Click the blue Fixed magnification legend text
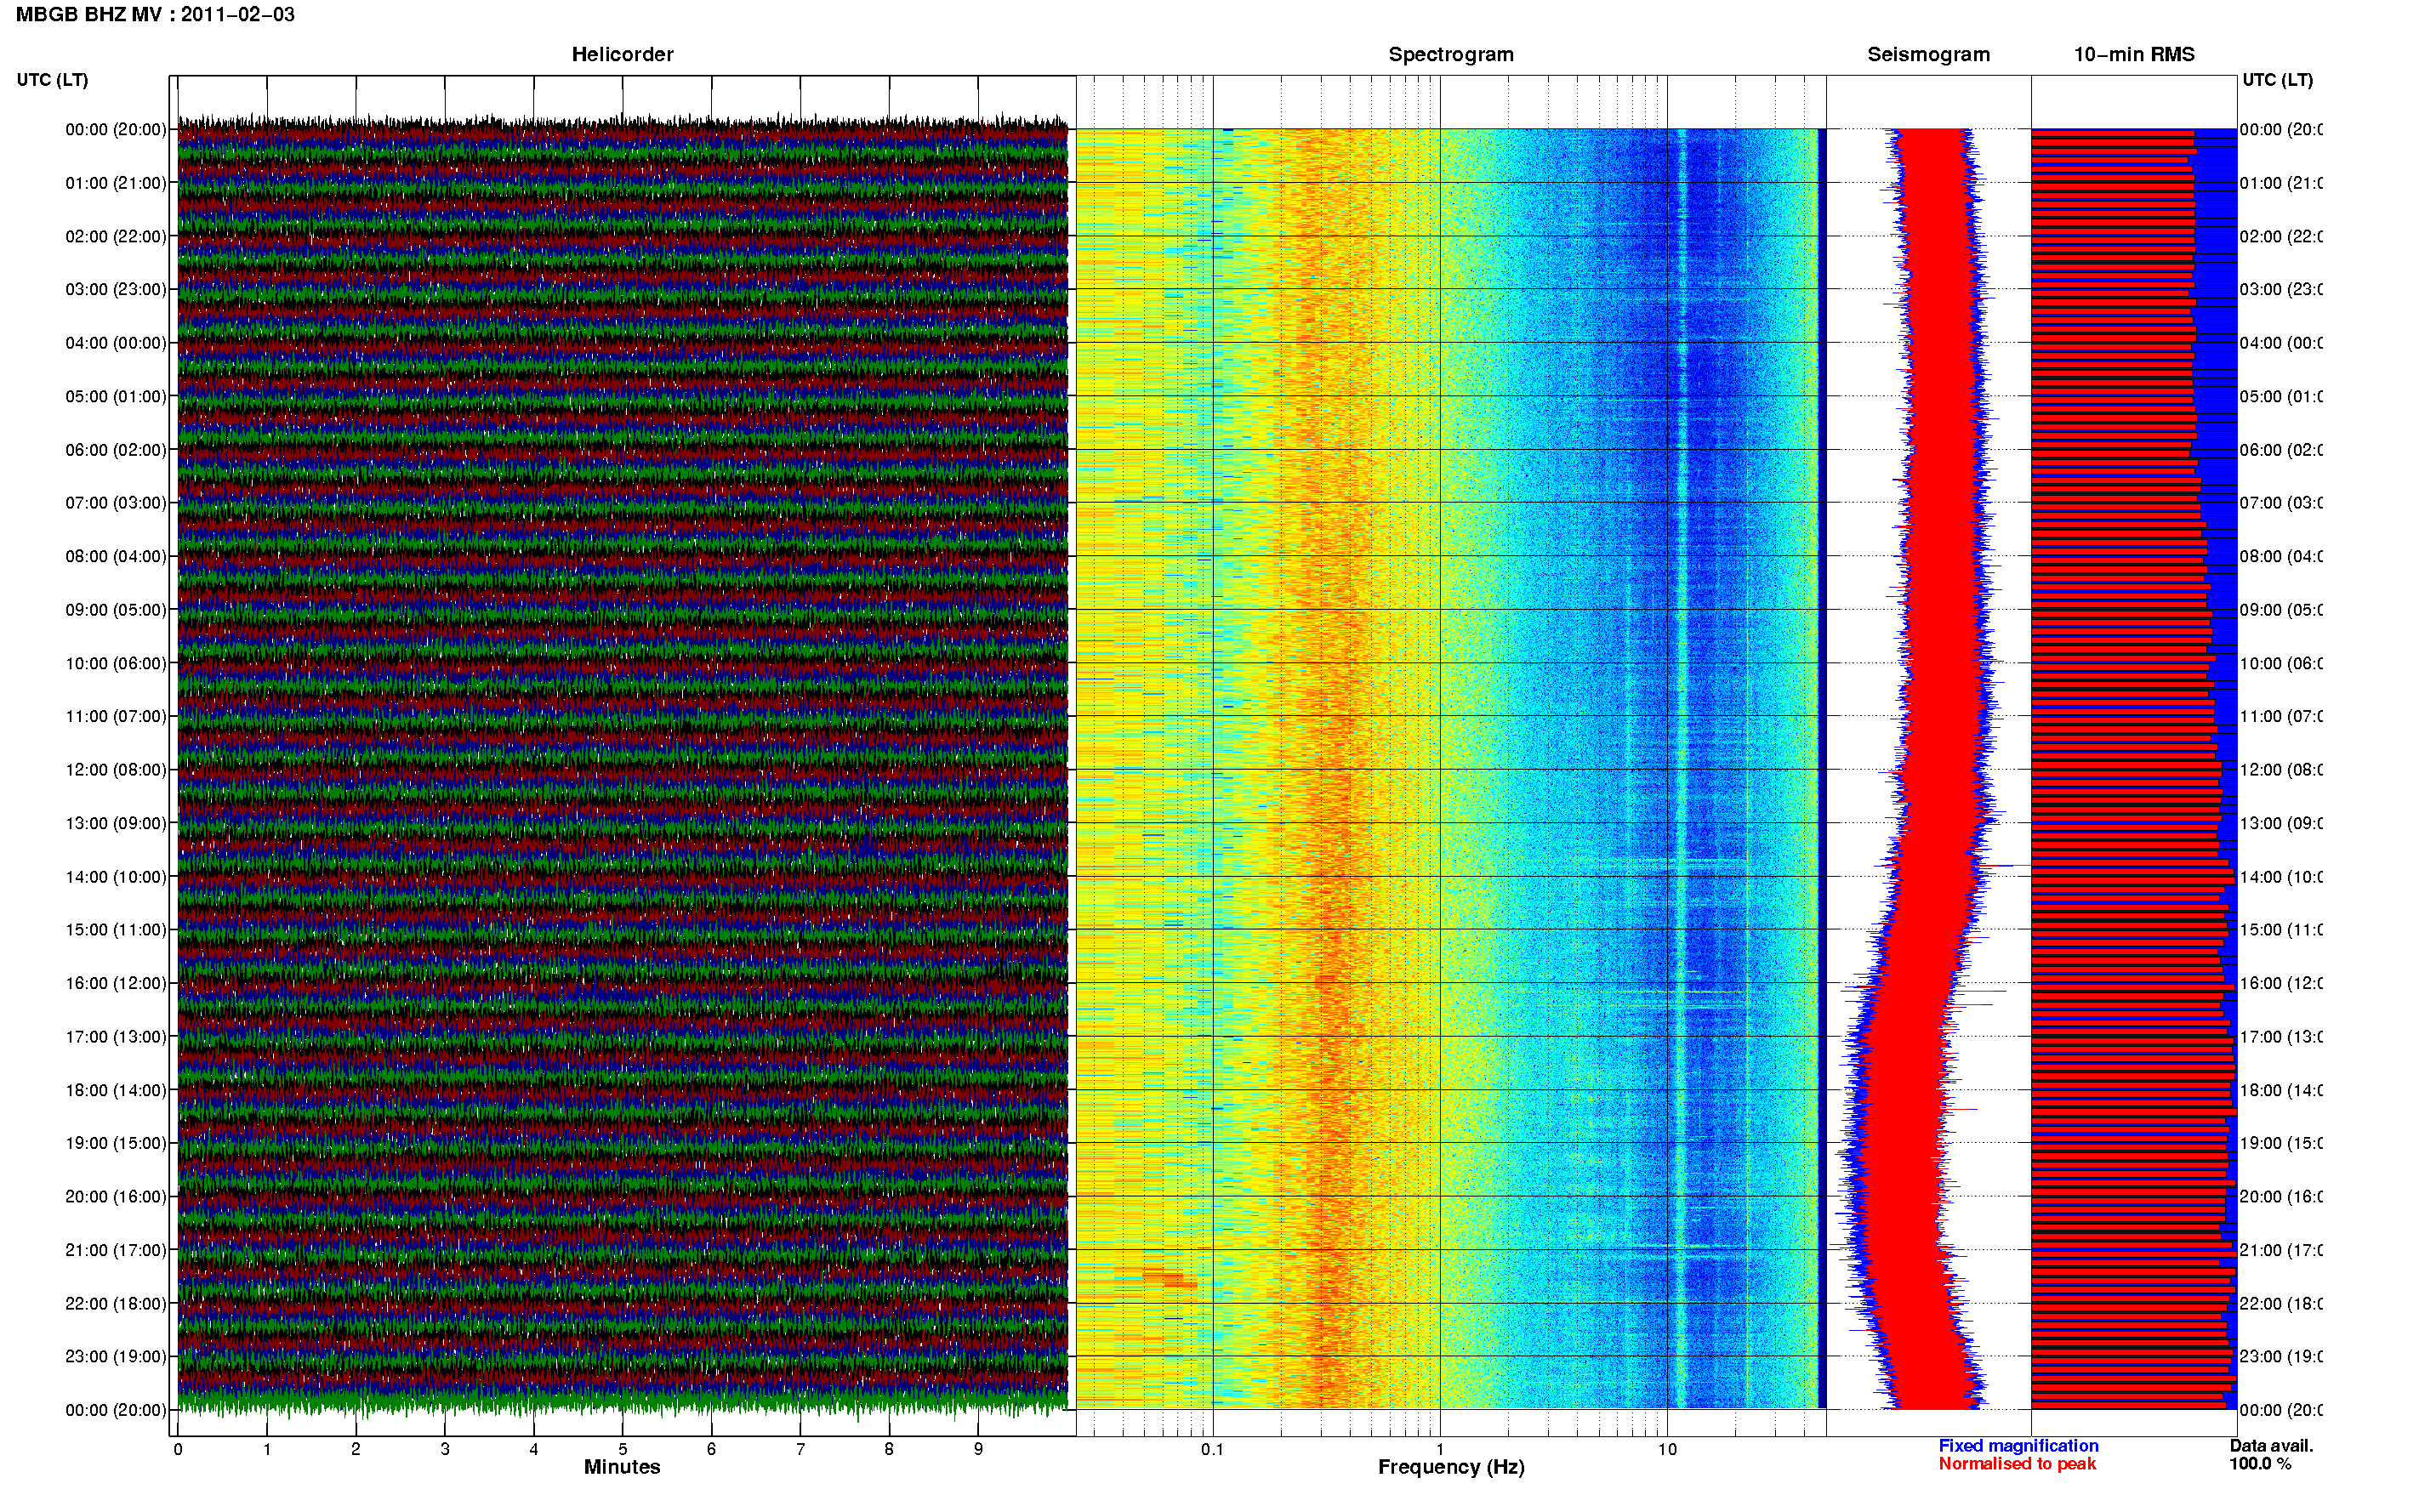The image size is (2419, 1512). pyautogui.click(x=2018, y=1446)
